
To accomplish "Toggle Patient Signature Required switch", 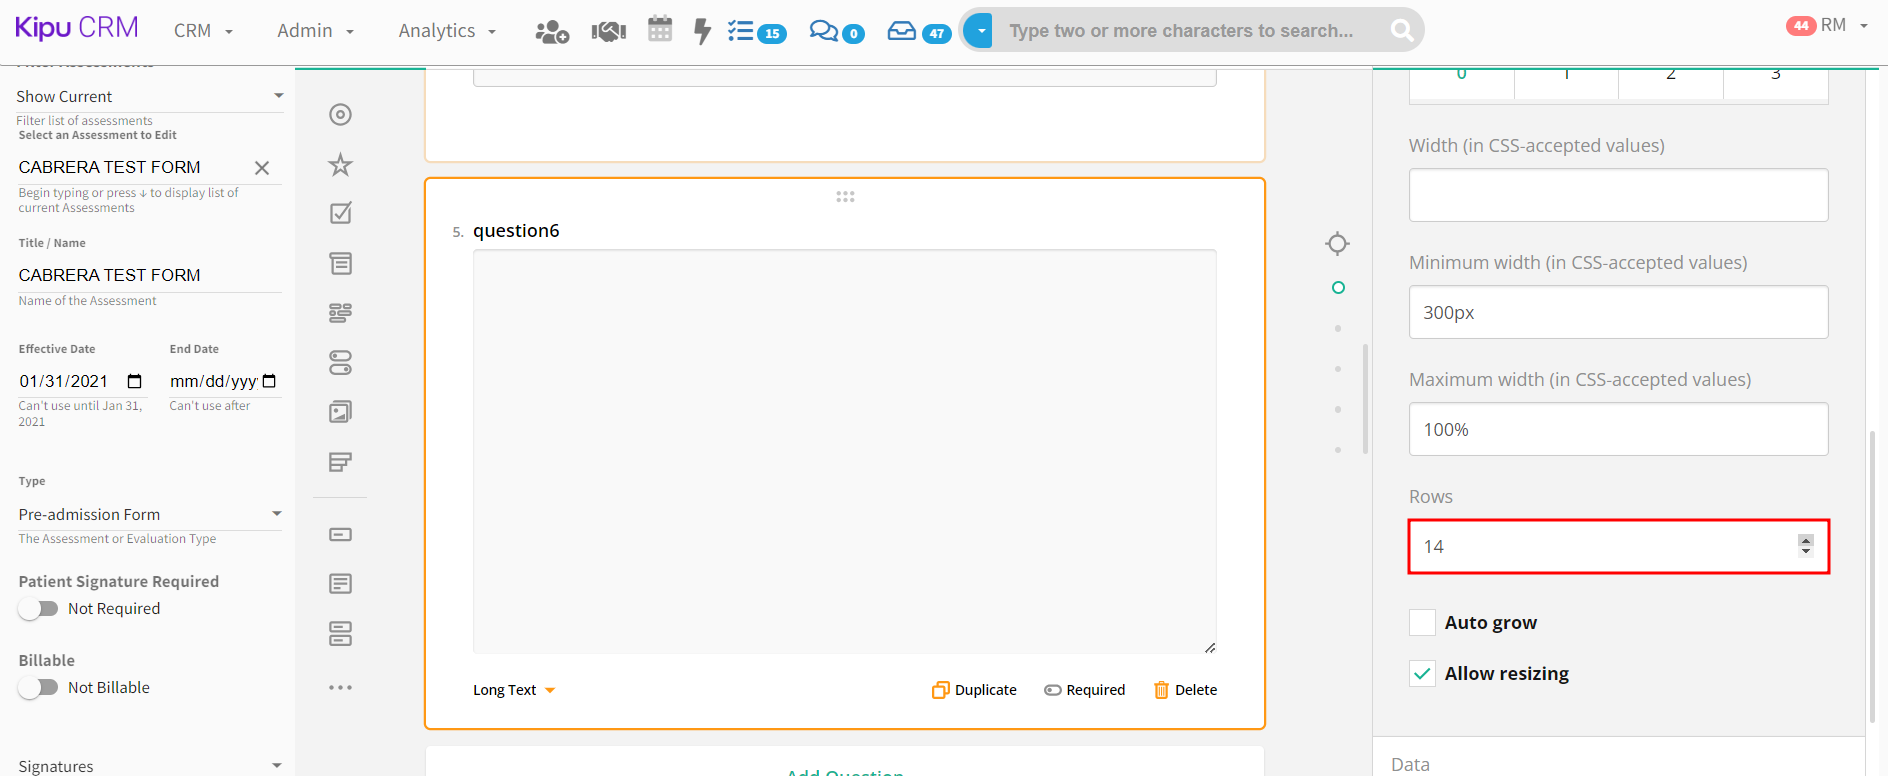I will (x=38, y=609).
